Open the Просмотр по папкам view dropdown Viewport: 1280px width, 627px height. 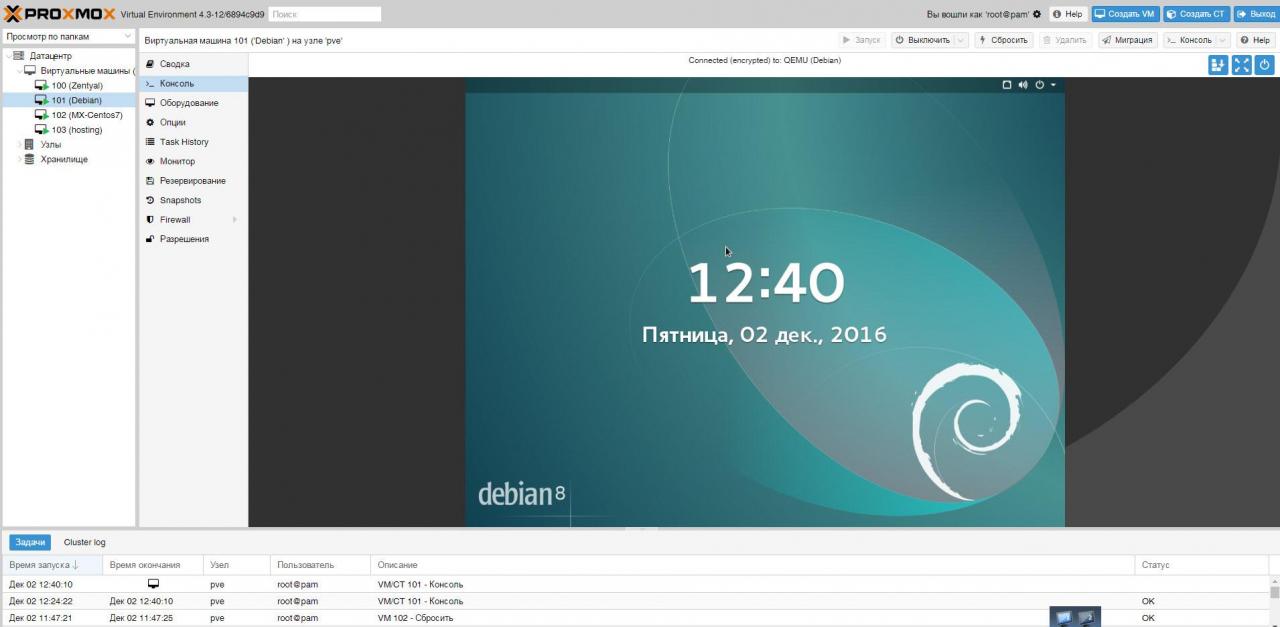pyautogui.click(x=69, y=36)
